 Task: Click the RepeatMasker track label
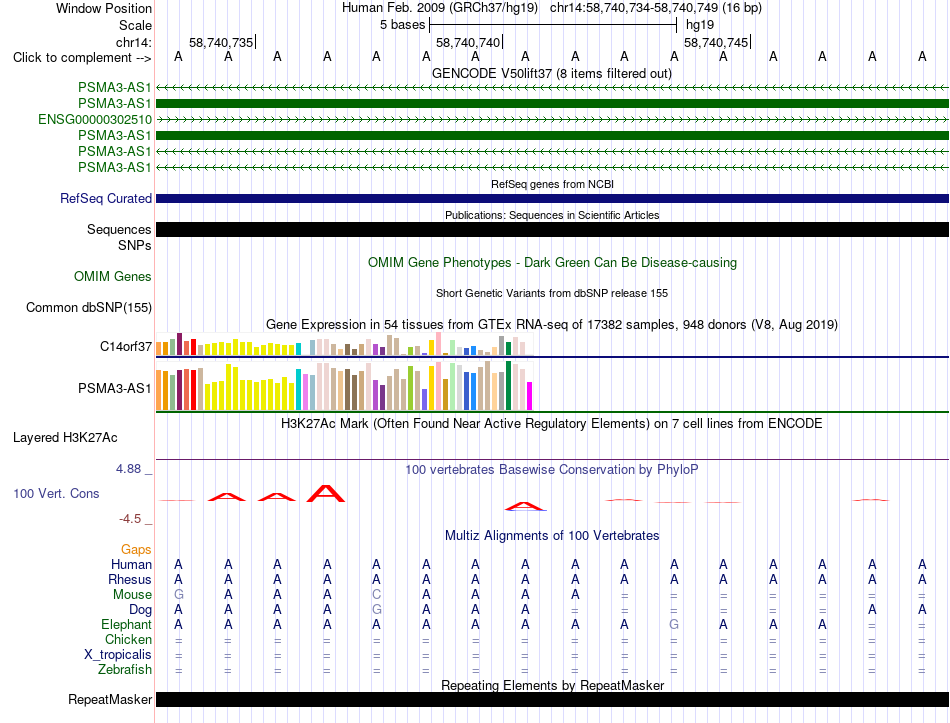click(x=110, y=699)
